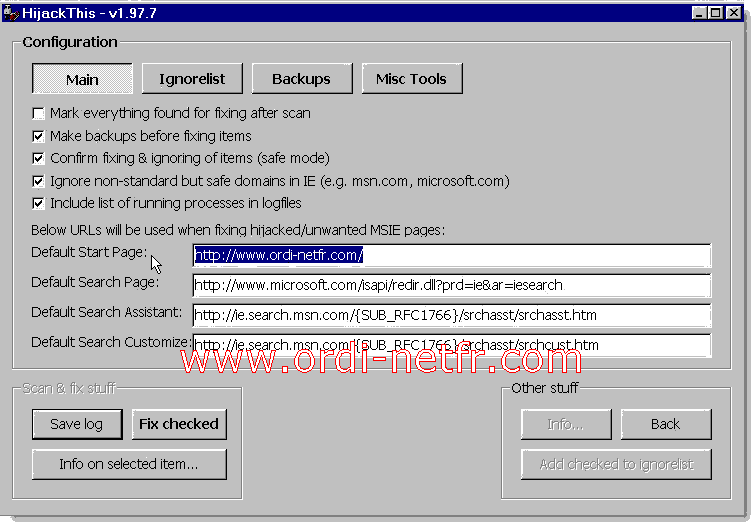
Task: Click the Default Search Assistant label
Action: pyautogui.click(x=106, y=312)
